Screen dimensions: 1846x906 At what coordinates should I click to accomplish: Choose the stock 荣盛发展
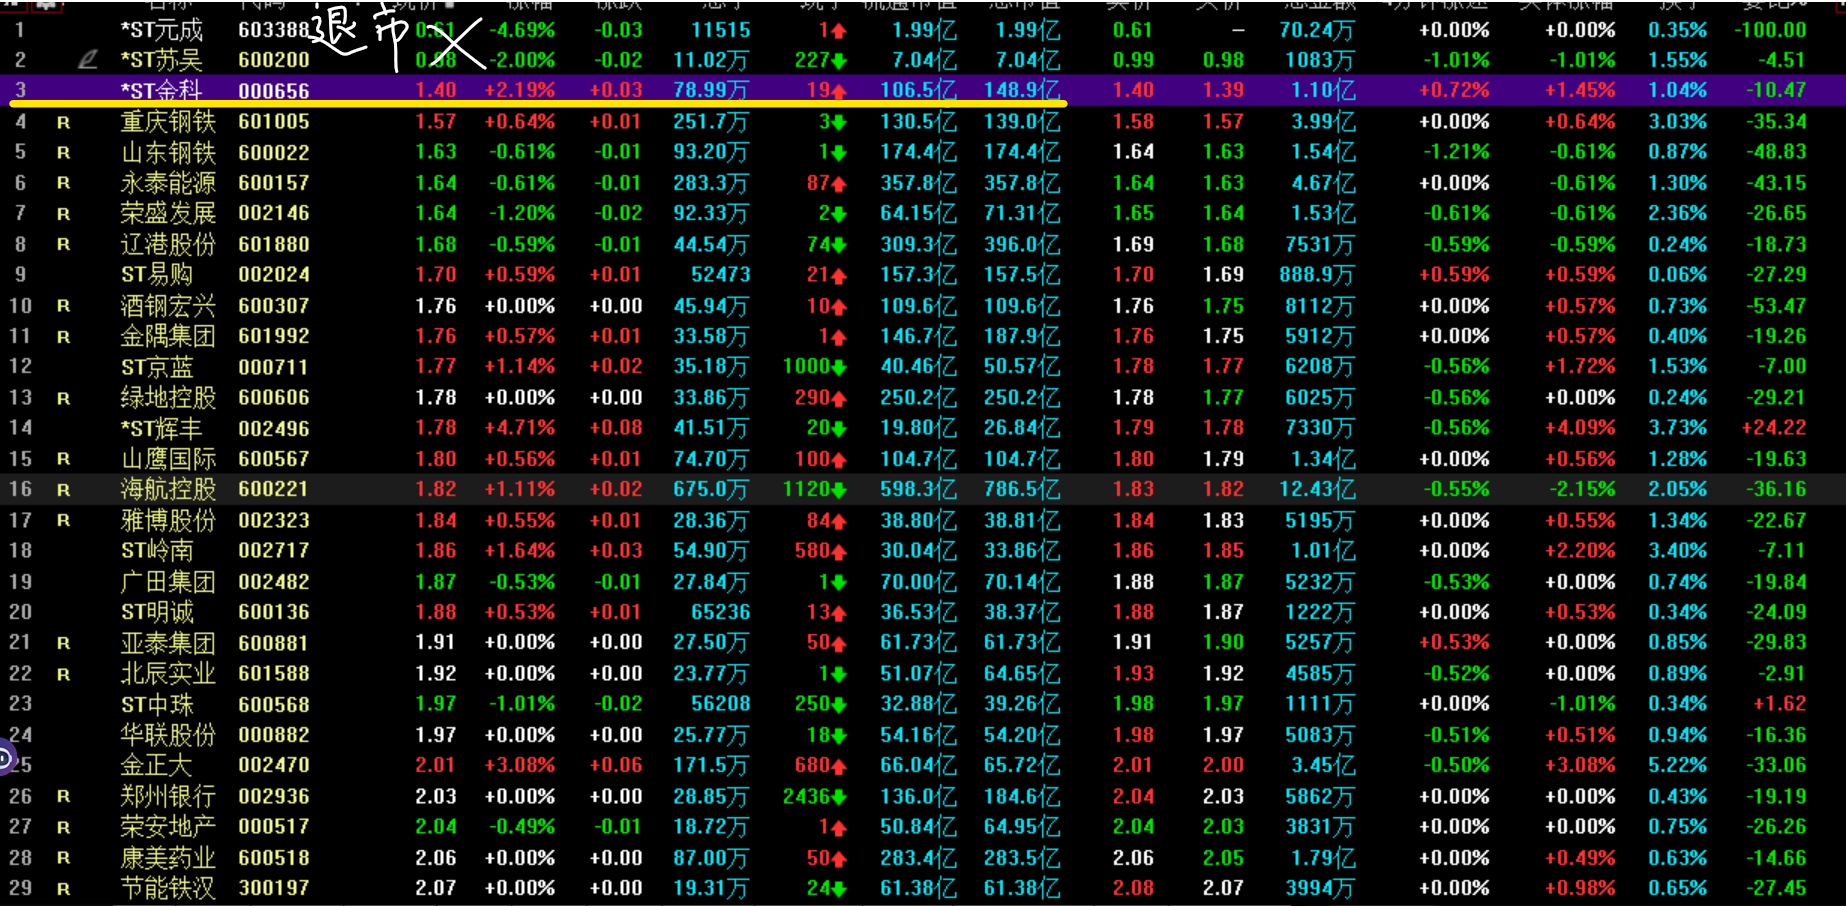[168, 213]
